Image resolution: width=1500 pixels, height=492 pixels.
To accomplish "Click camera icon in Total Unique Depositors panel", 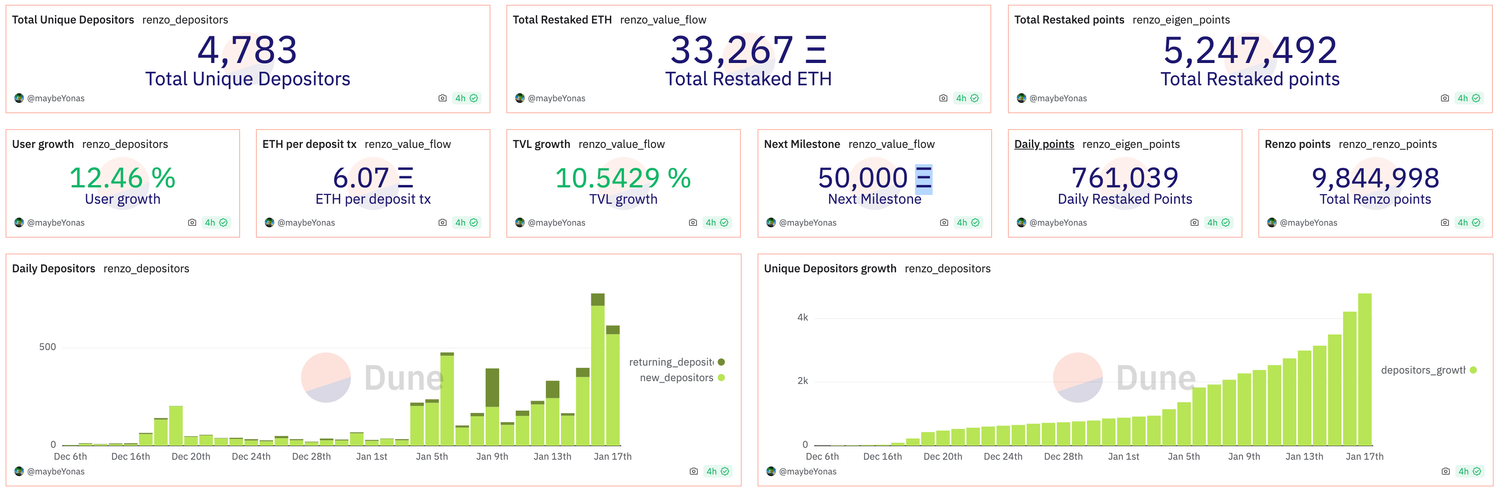I will click(443, 98).
